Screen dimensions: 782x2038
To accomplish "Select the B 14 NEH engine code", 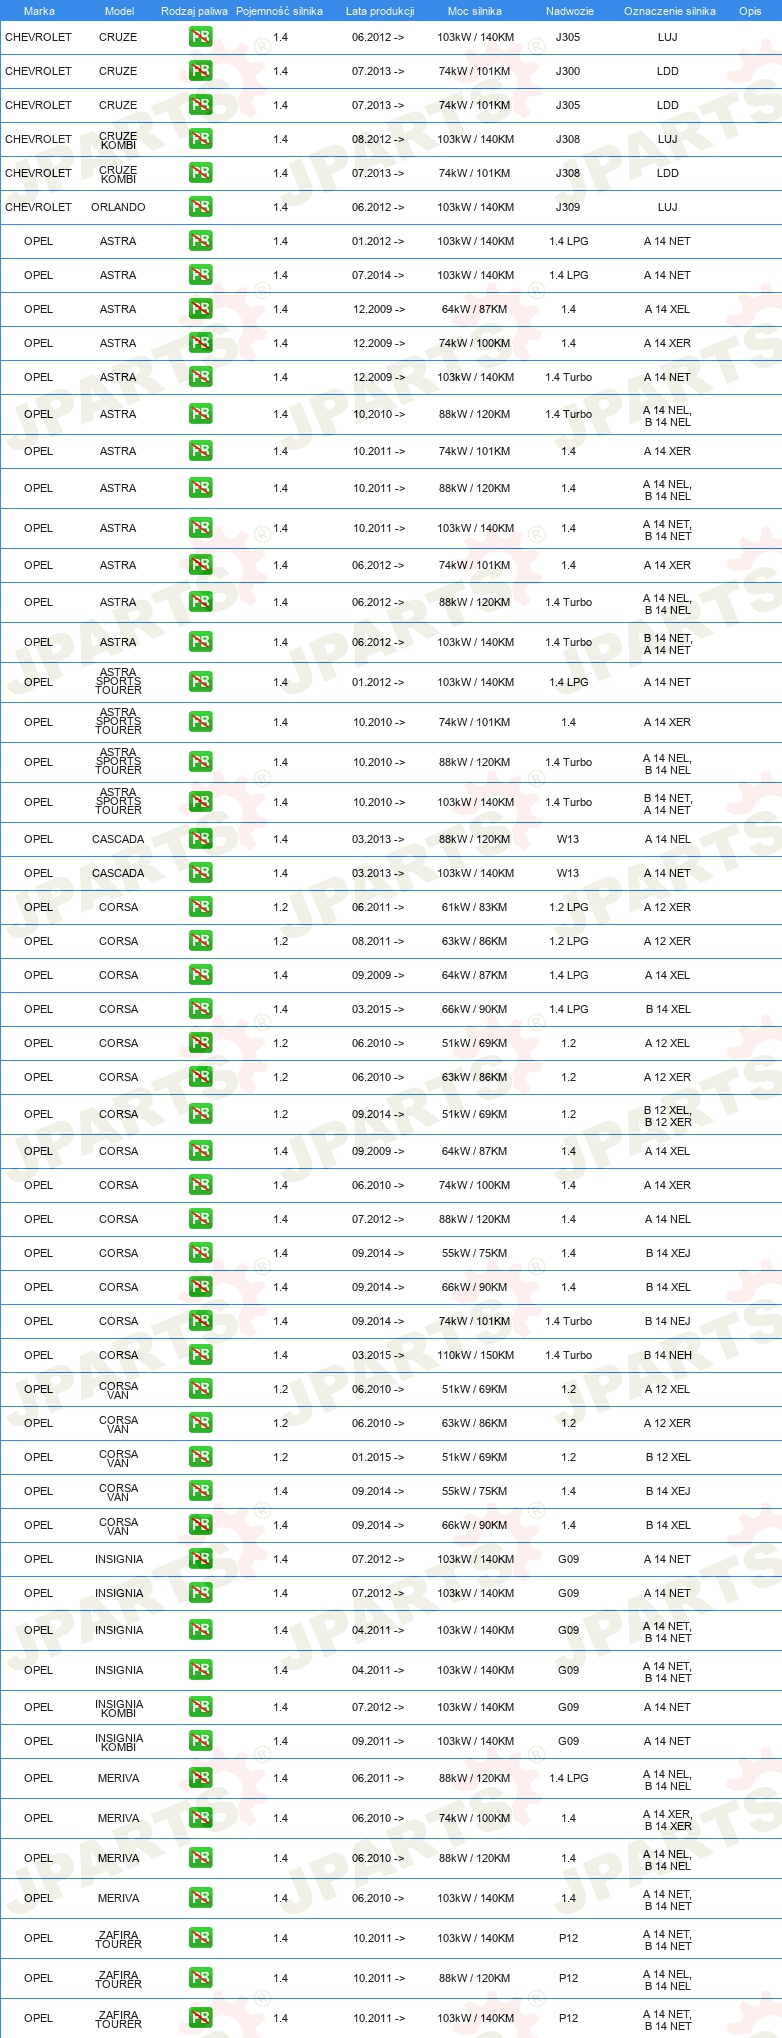I will tap(668, 1355).
